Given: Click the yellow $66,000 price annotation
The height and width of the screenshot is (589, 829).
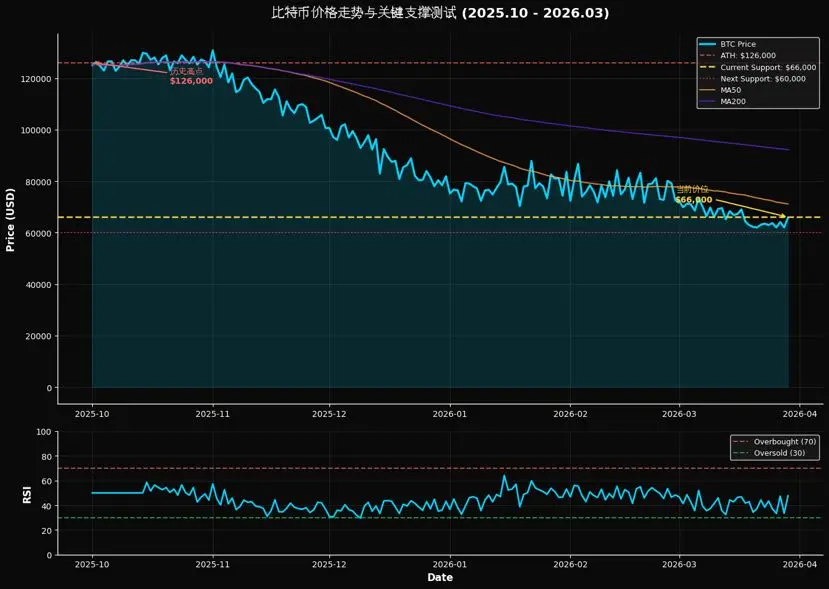Looking at the screenshot, I should (693, 200).
